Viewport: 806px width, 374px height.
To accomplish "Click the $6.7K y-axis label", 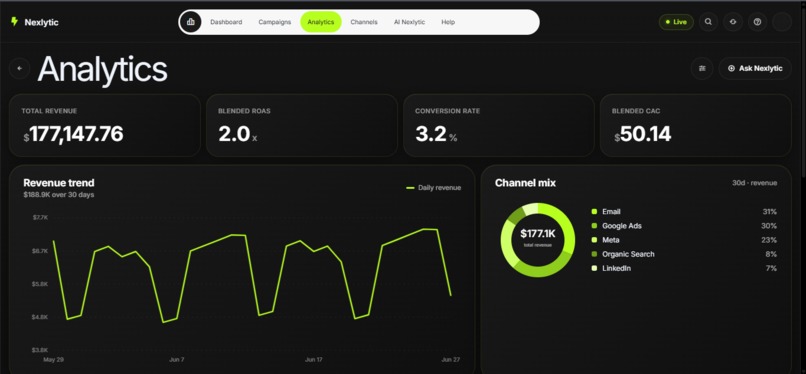I will pos(40,251).
